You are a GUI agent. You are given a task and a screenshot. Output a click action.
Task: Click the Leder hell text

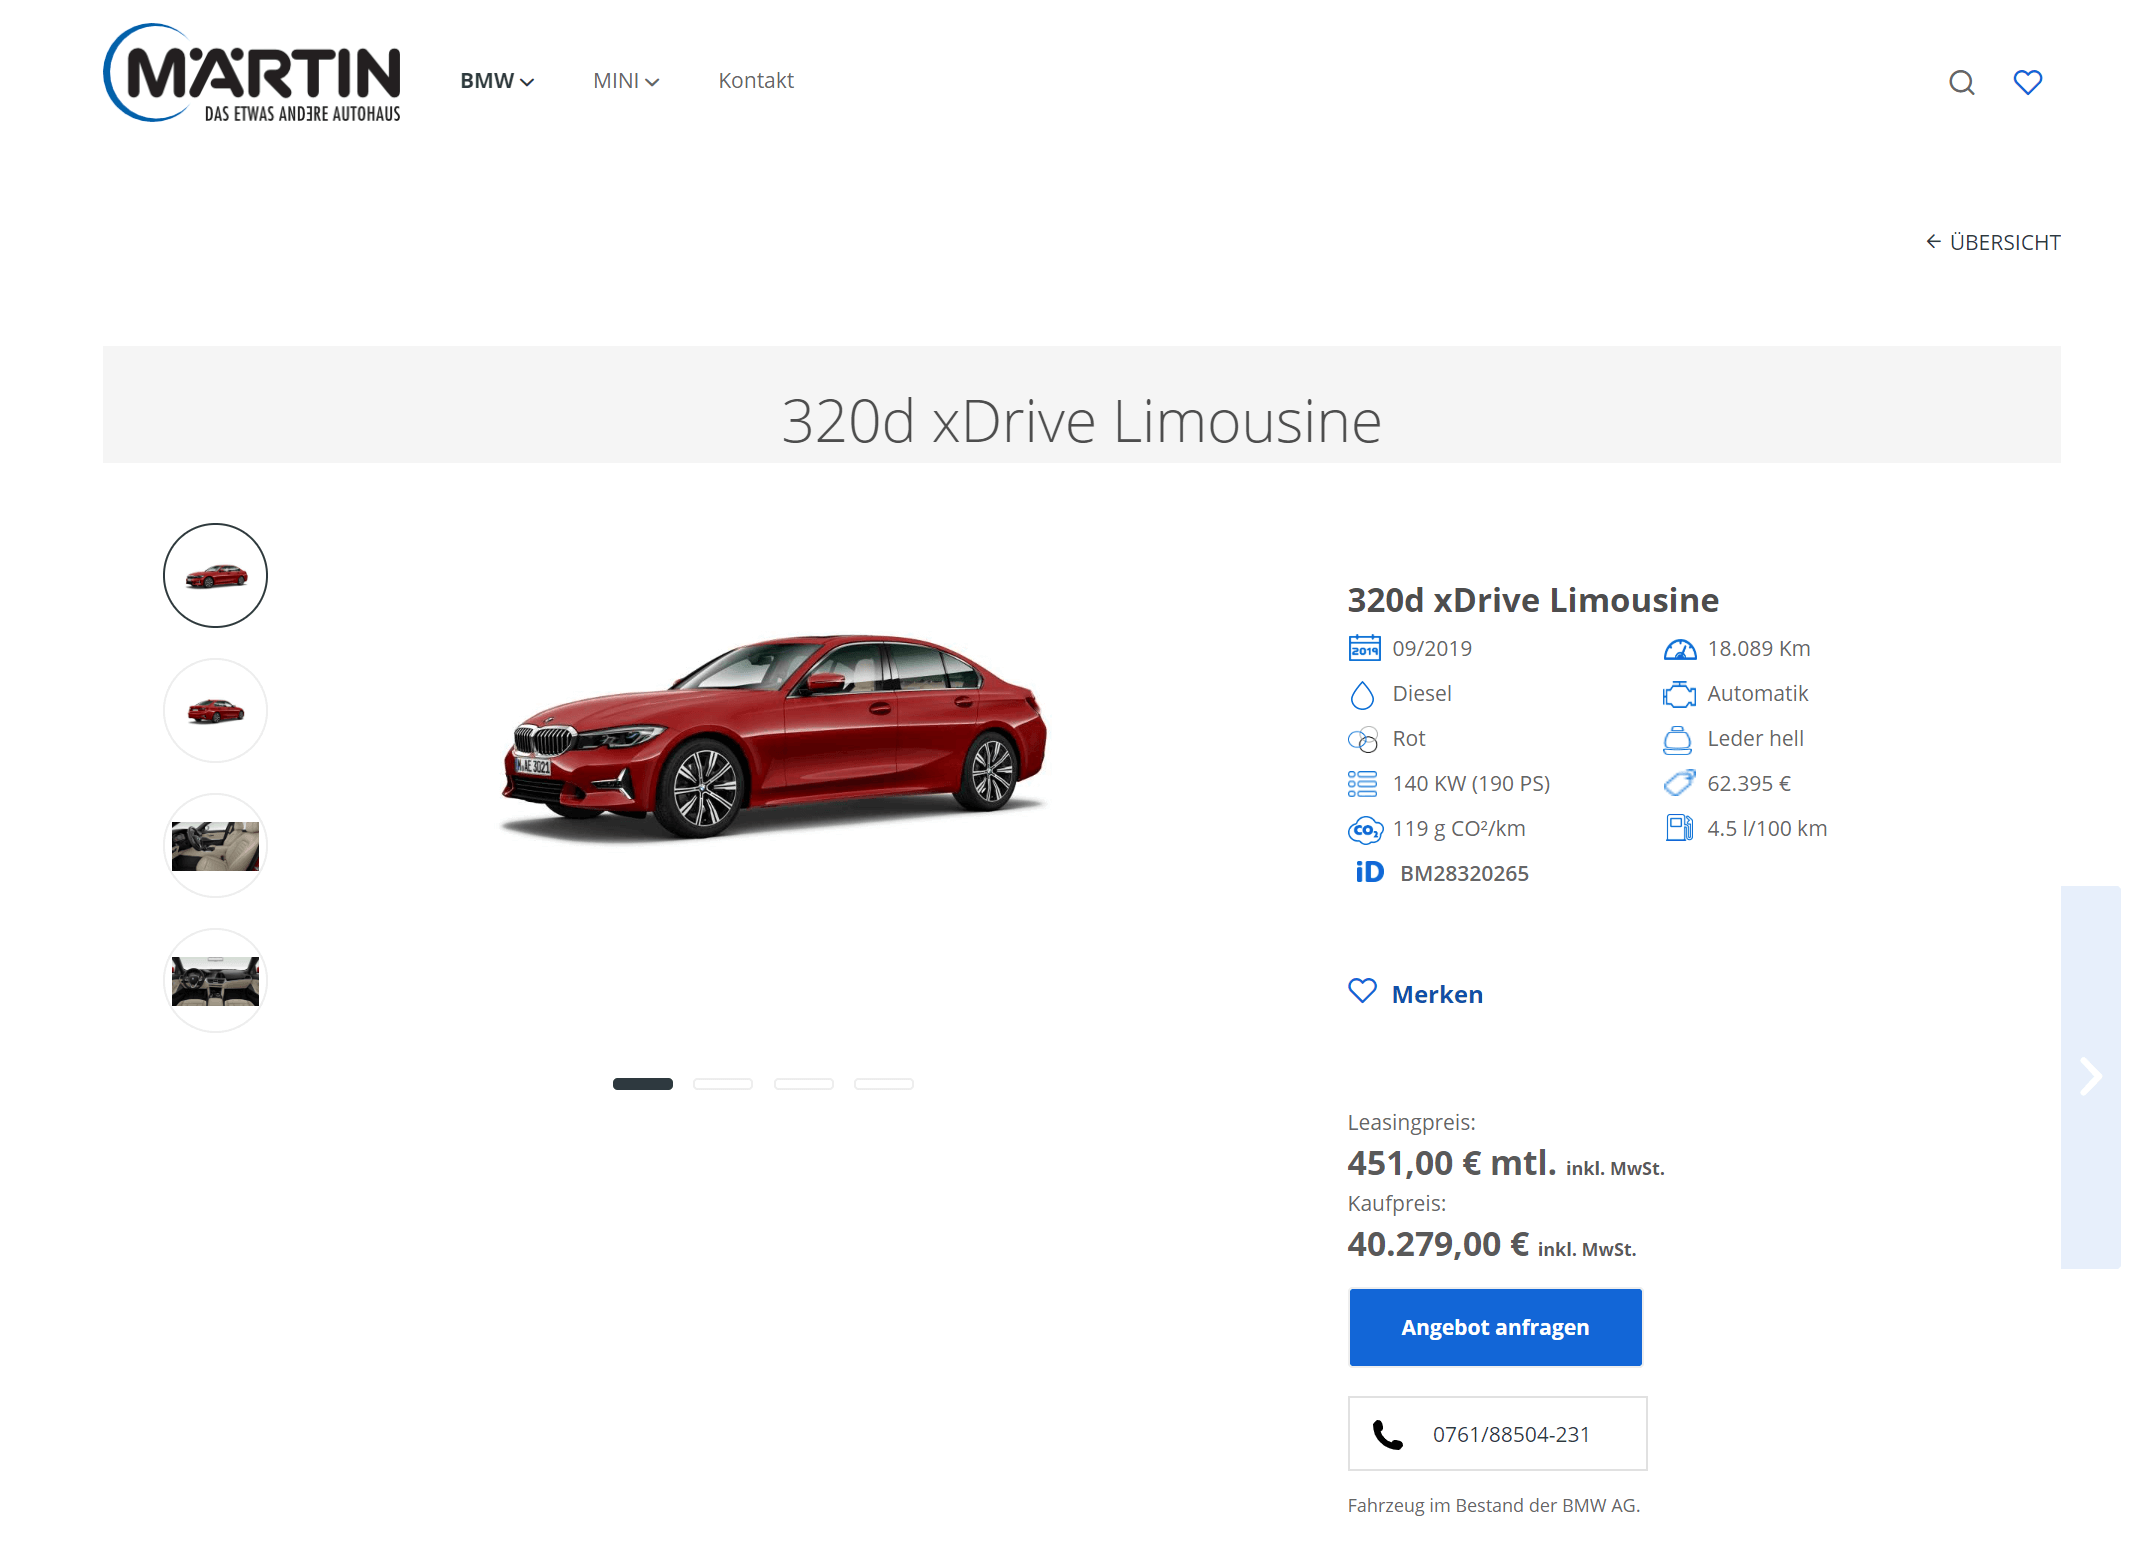[1755, 738]
